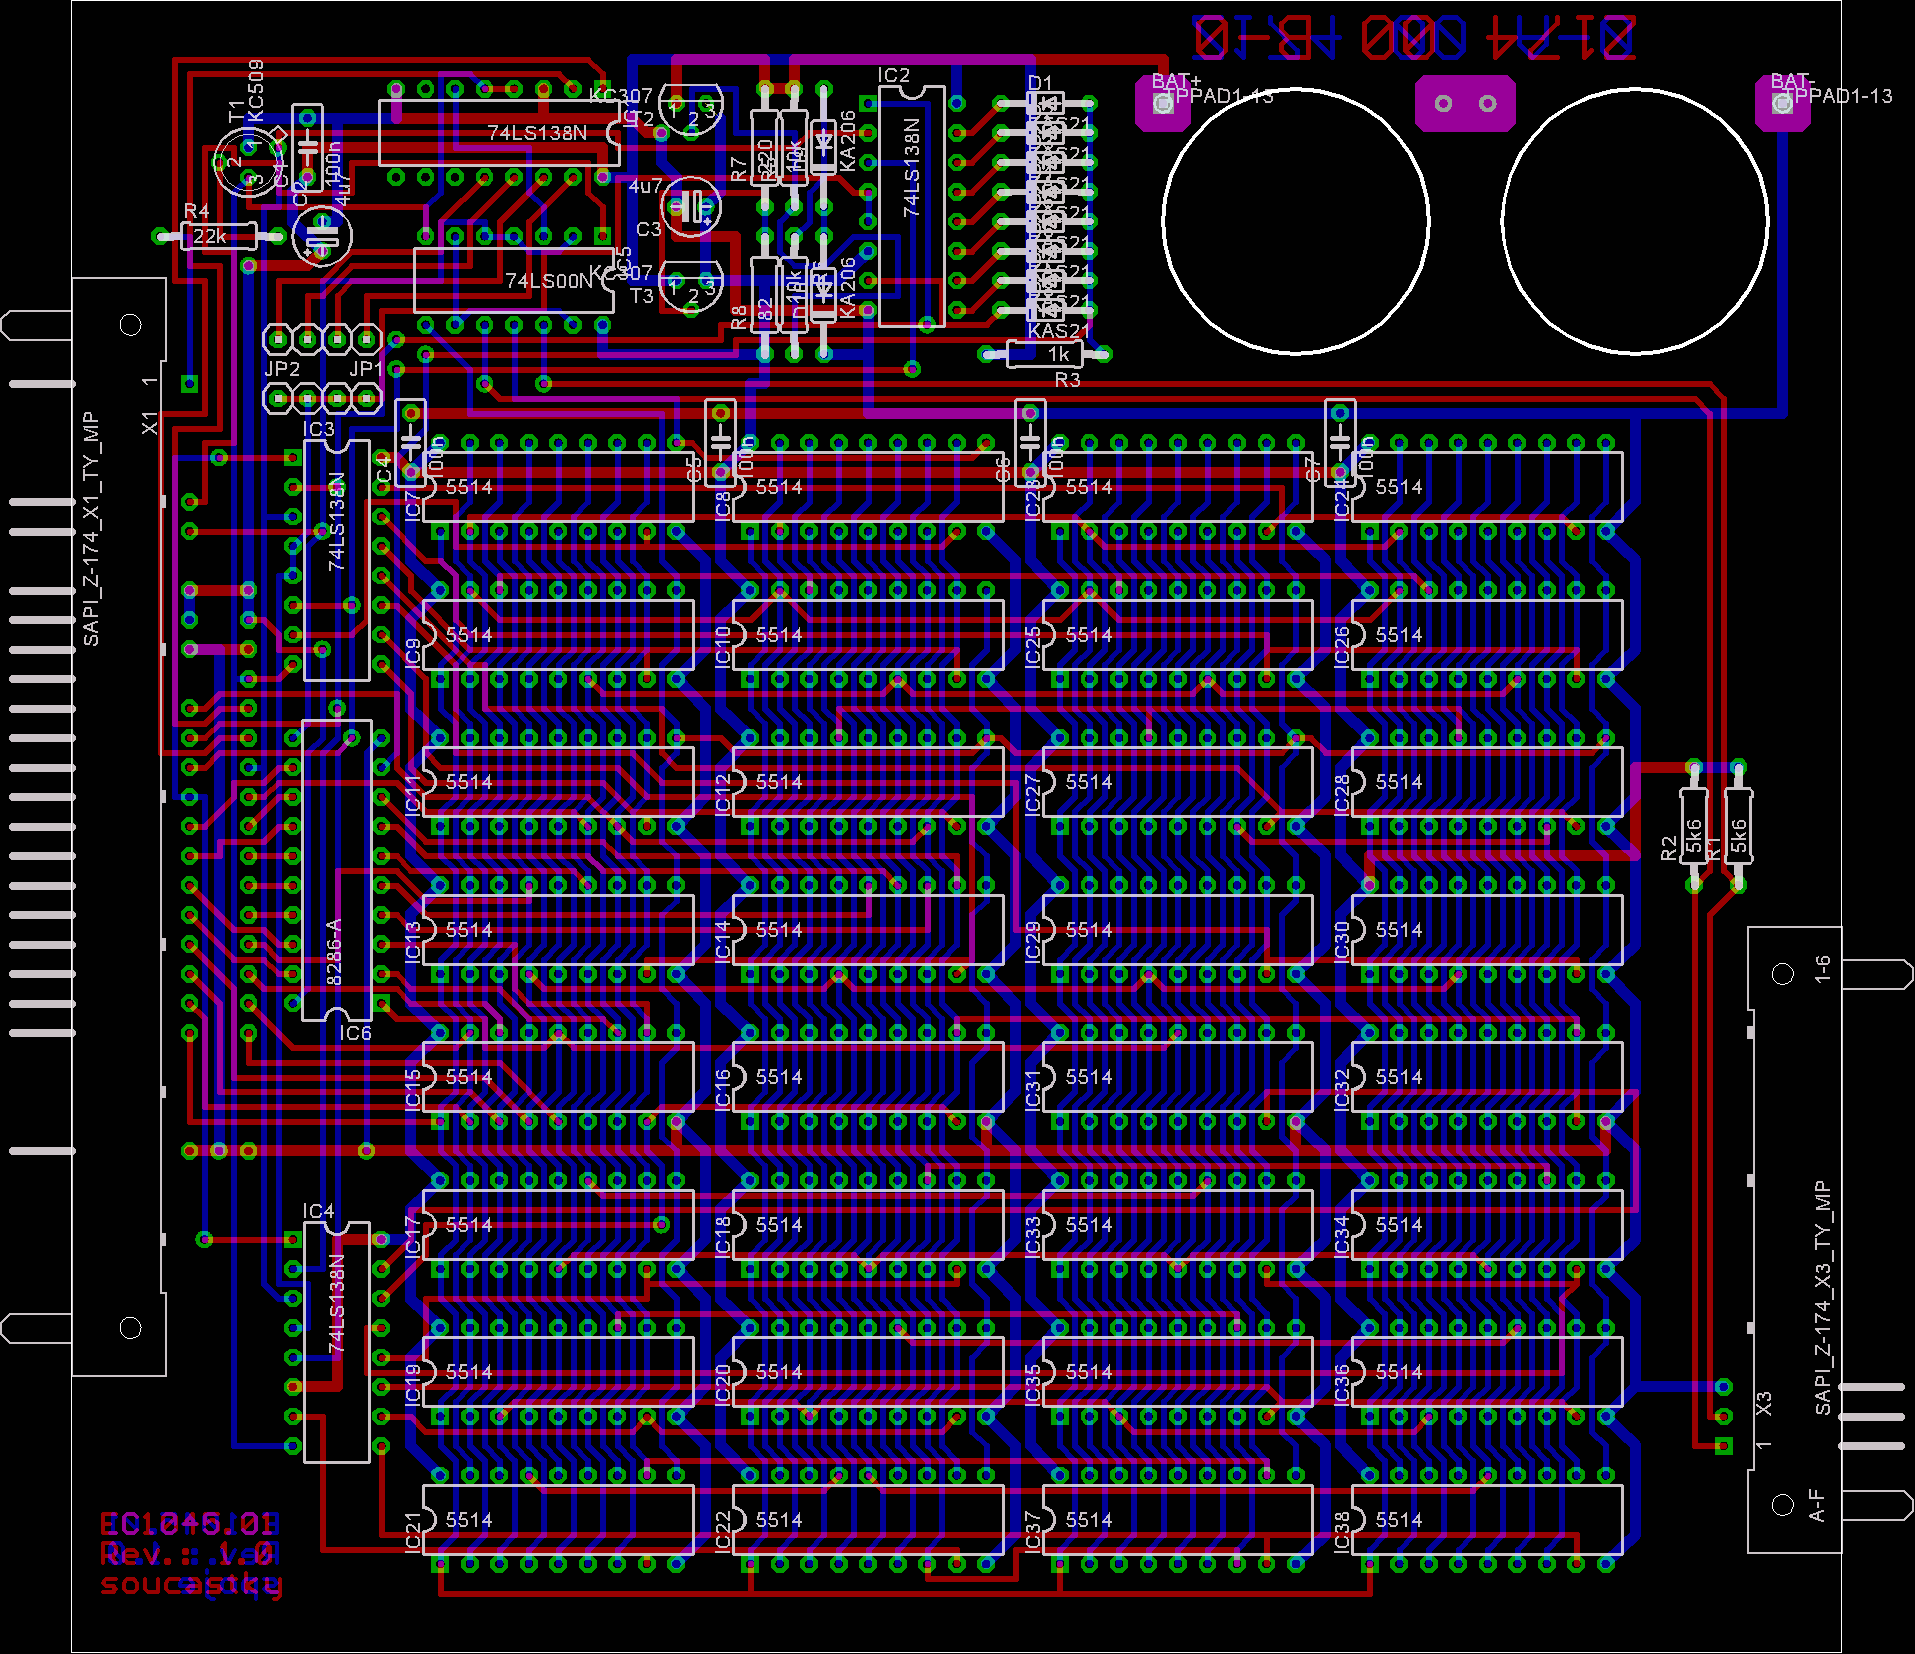This screenshot has height=1654, width=1915.
Task: Select the T1 KC509 transistor
Action: pos(248,161)
